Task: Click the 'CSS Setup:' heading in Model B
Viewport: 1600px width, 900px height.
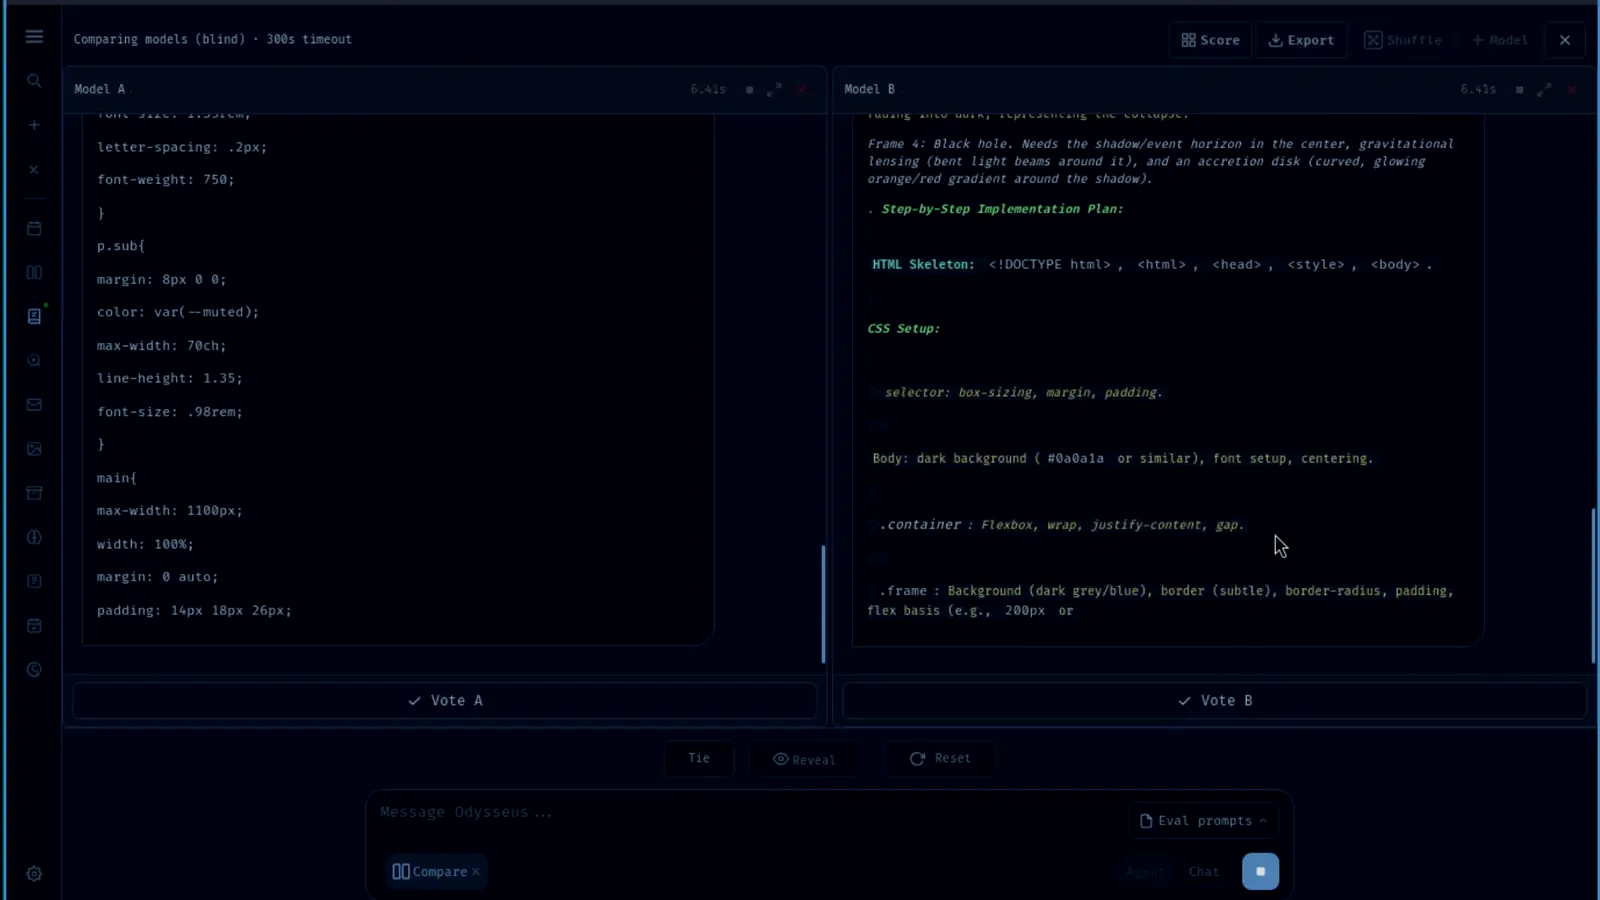Action: [x=904, y=329]
